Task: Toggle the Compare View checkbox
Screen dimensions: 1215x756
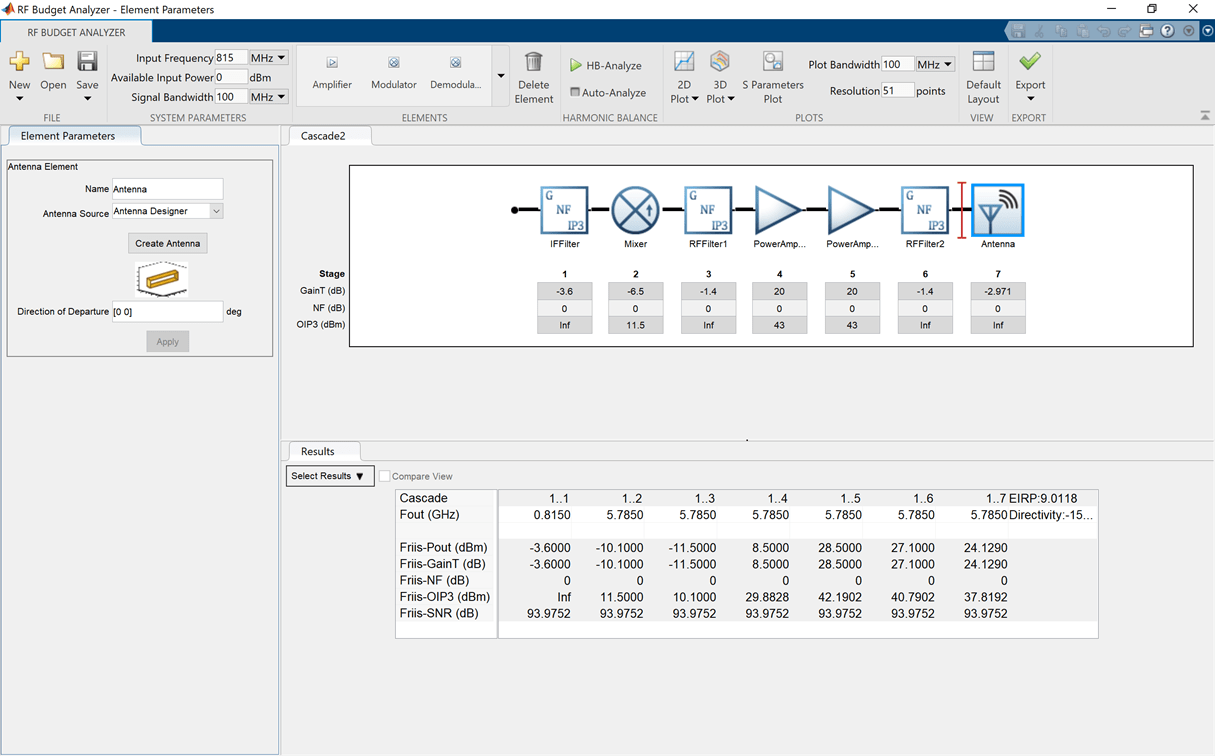Action: (385, 477)
